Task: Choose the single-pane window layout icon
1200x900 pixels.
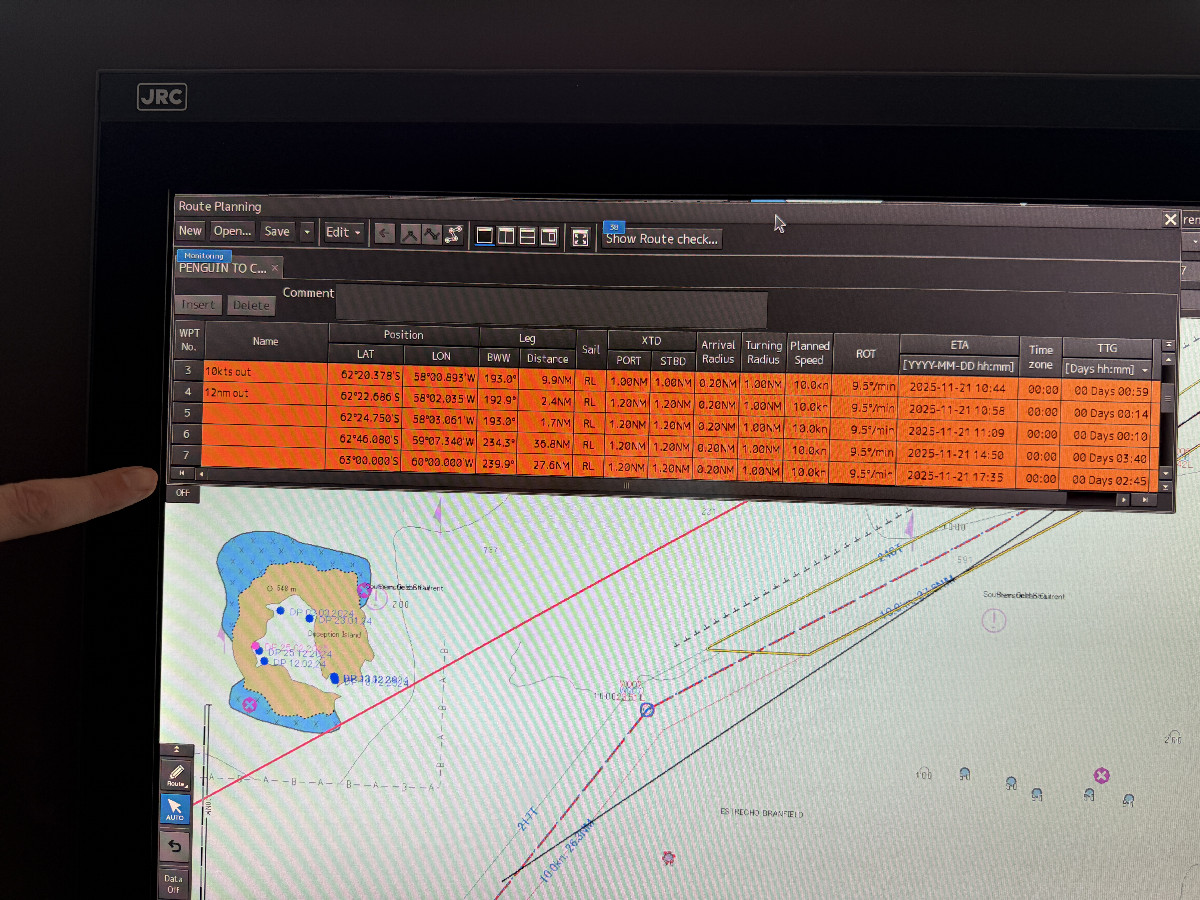Action: pos(485,236)
